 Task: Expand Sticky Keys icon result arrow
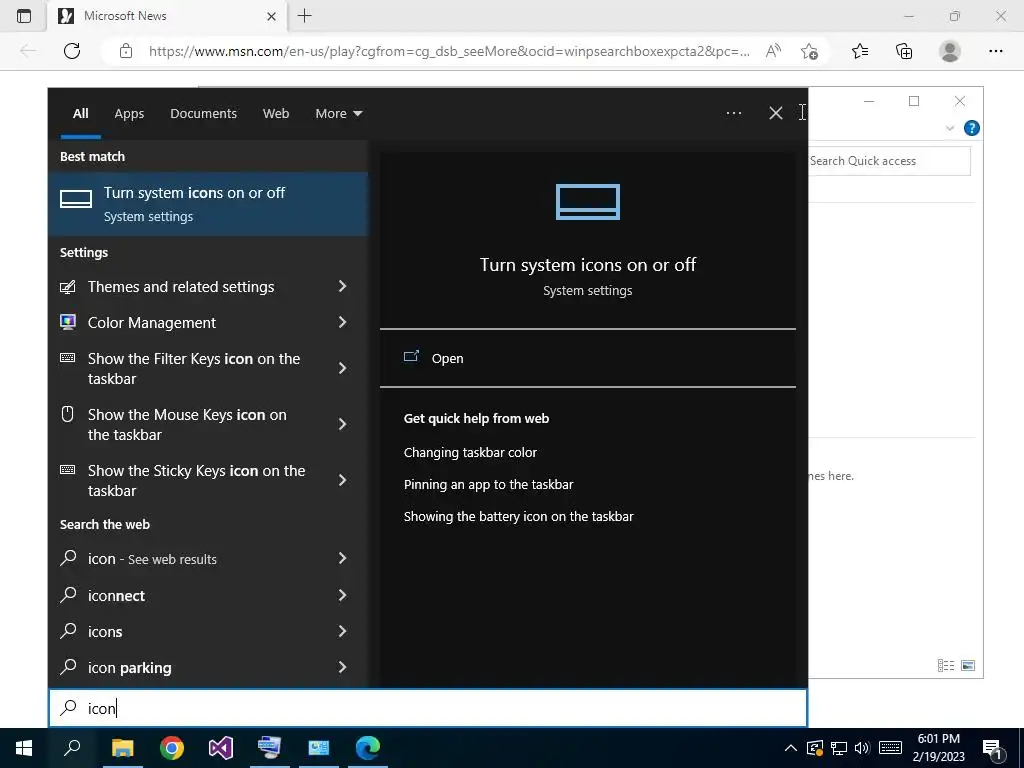342,481
